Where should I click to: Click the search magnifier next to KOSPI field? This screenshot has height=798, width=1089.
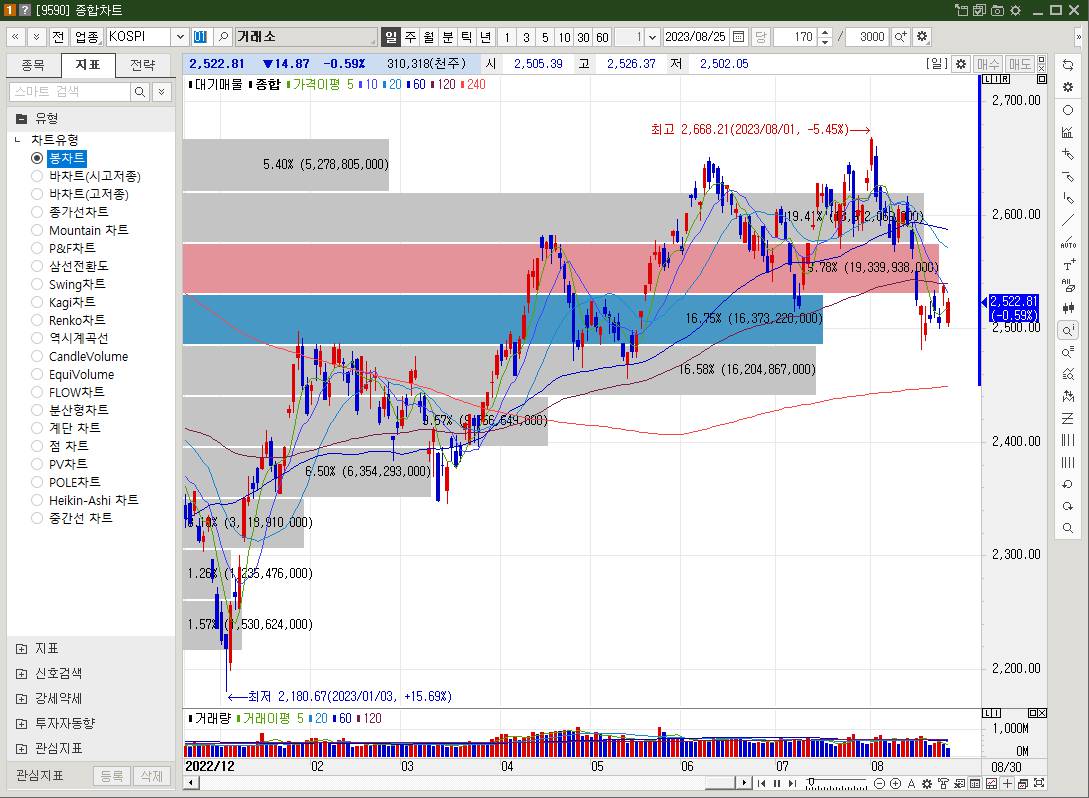click(223, 37)
